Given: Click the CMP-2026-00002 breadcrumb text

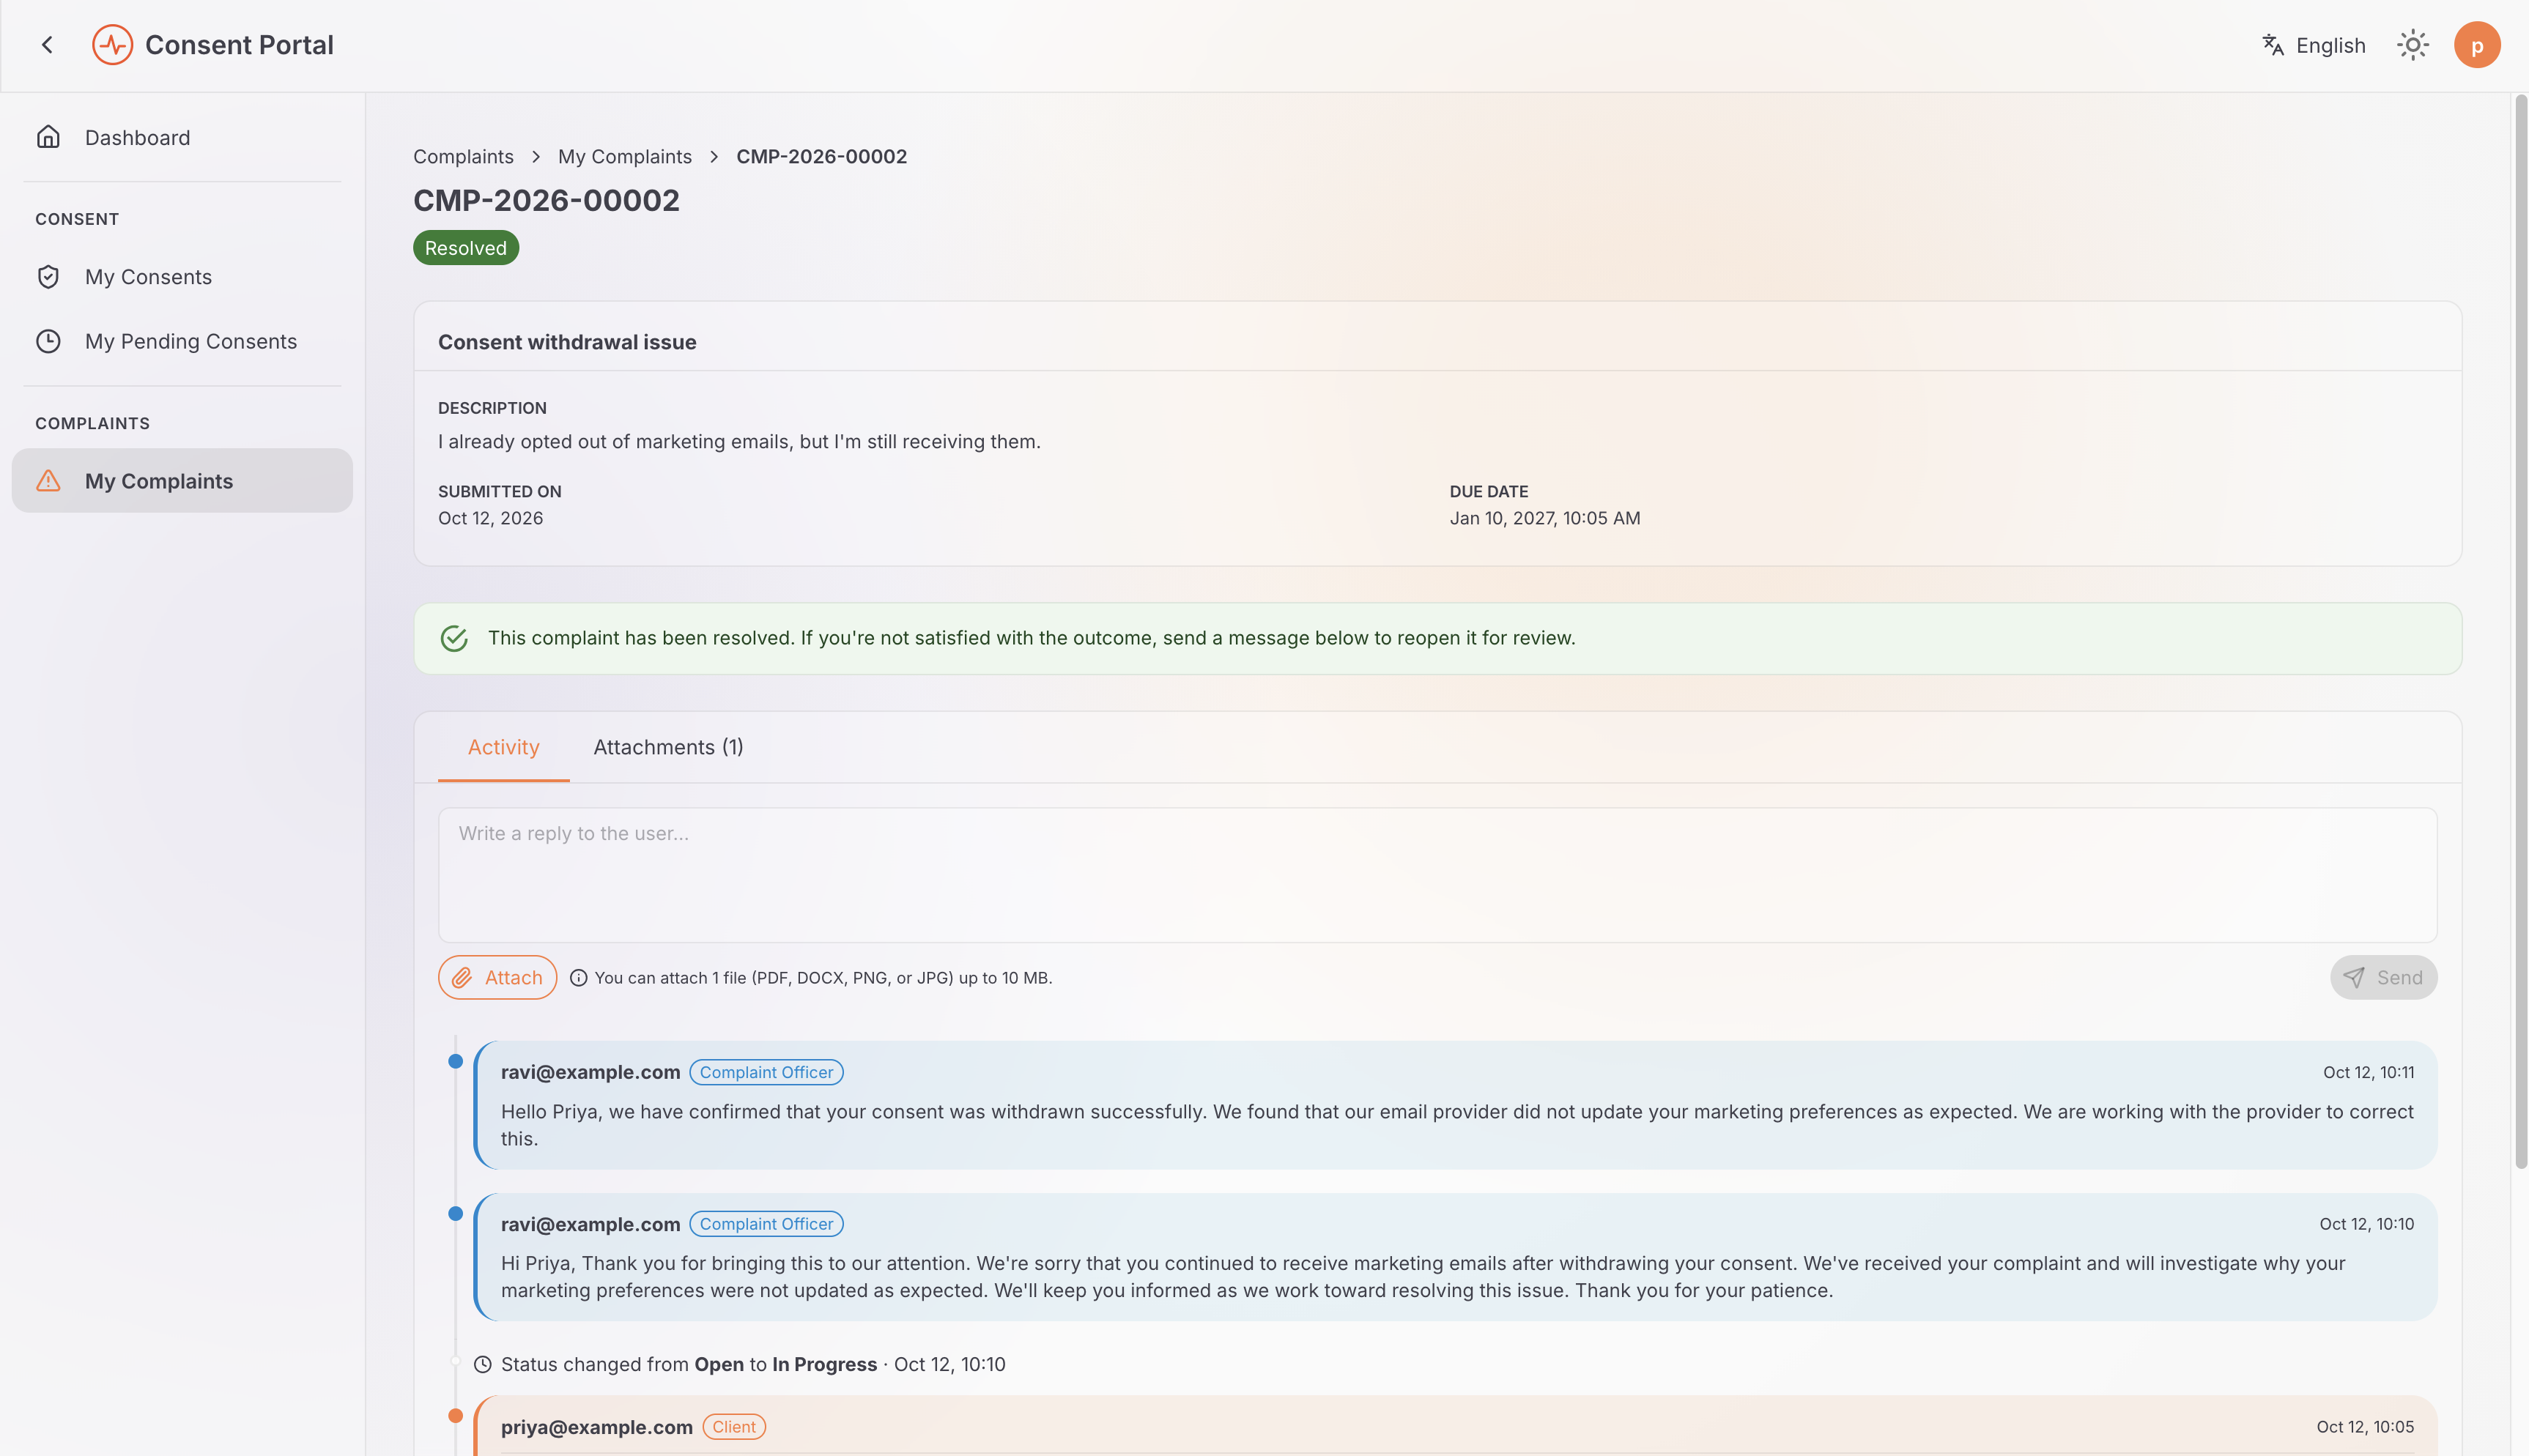Looking at the screenshot, I should pyautogui.click(x=822, y=157).
